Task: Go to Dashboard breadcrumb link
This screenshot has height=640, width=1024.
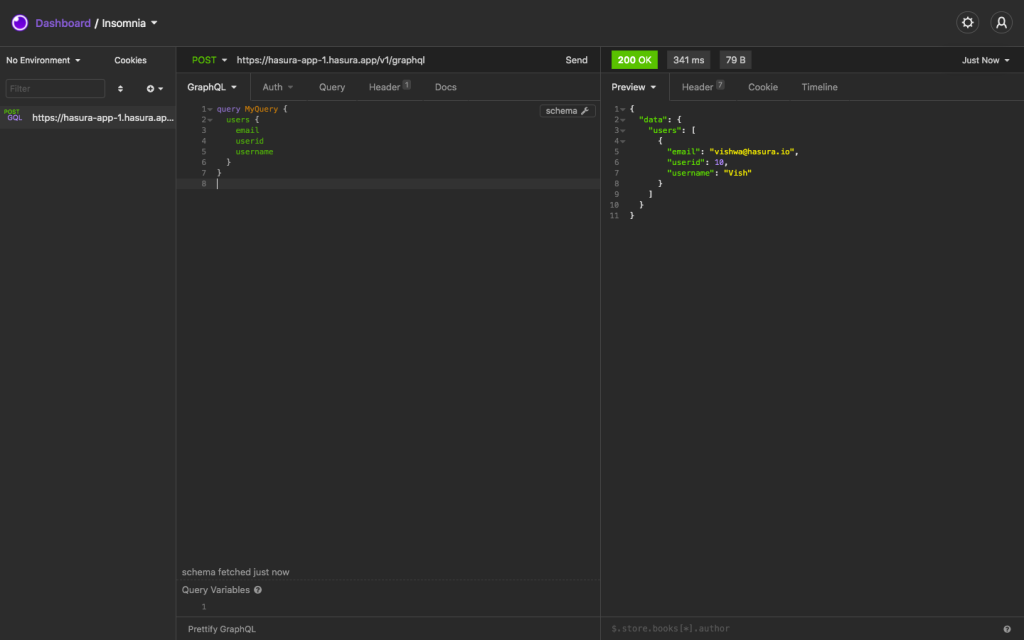Action: pos(63,23)
